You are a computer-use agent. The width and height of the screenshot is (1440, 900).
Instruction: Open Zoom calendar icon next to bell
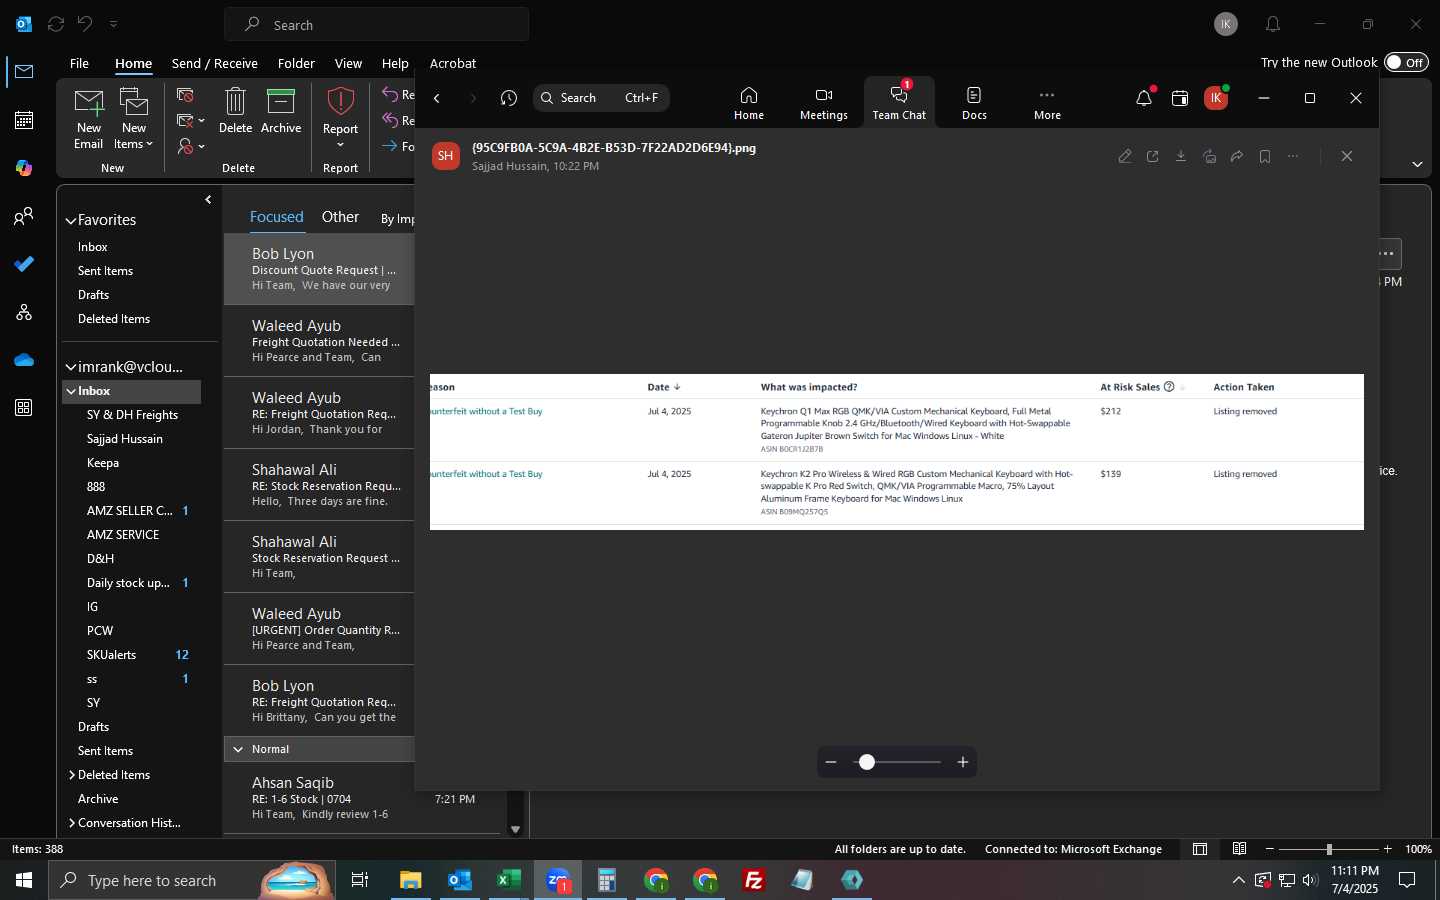coord(1180,98)
